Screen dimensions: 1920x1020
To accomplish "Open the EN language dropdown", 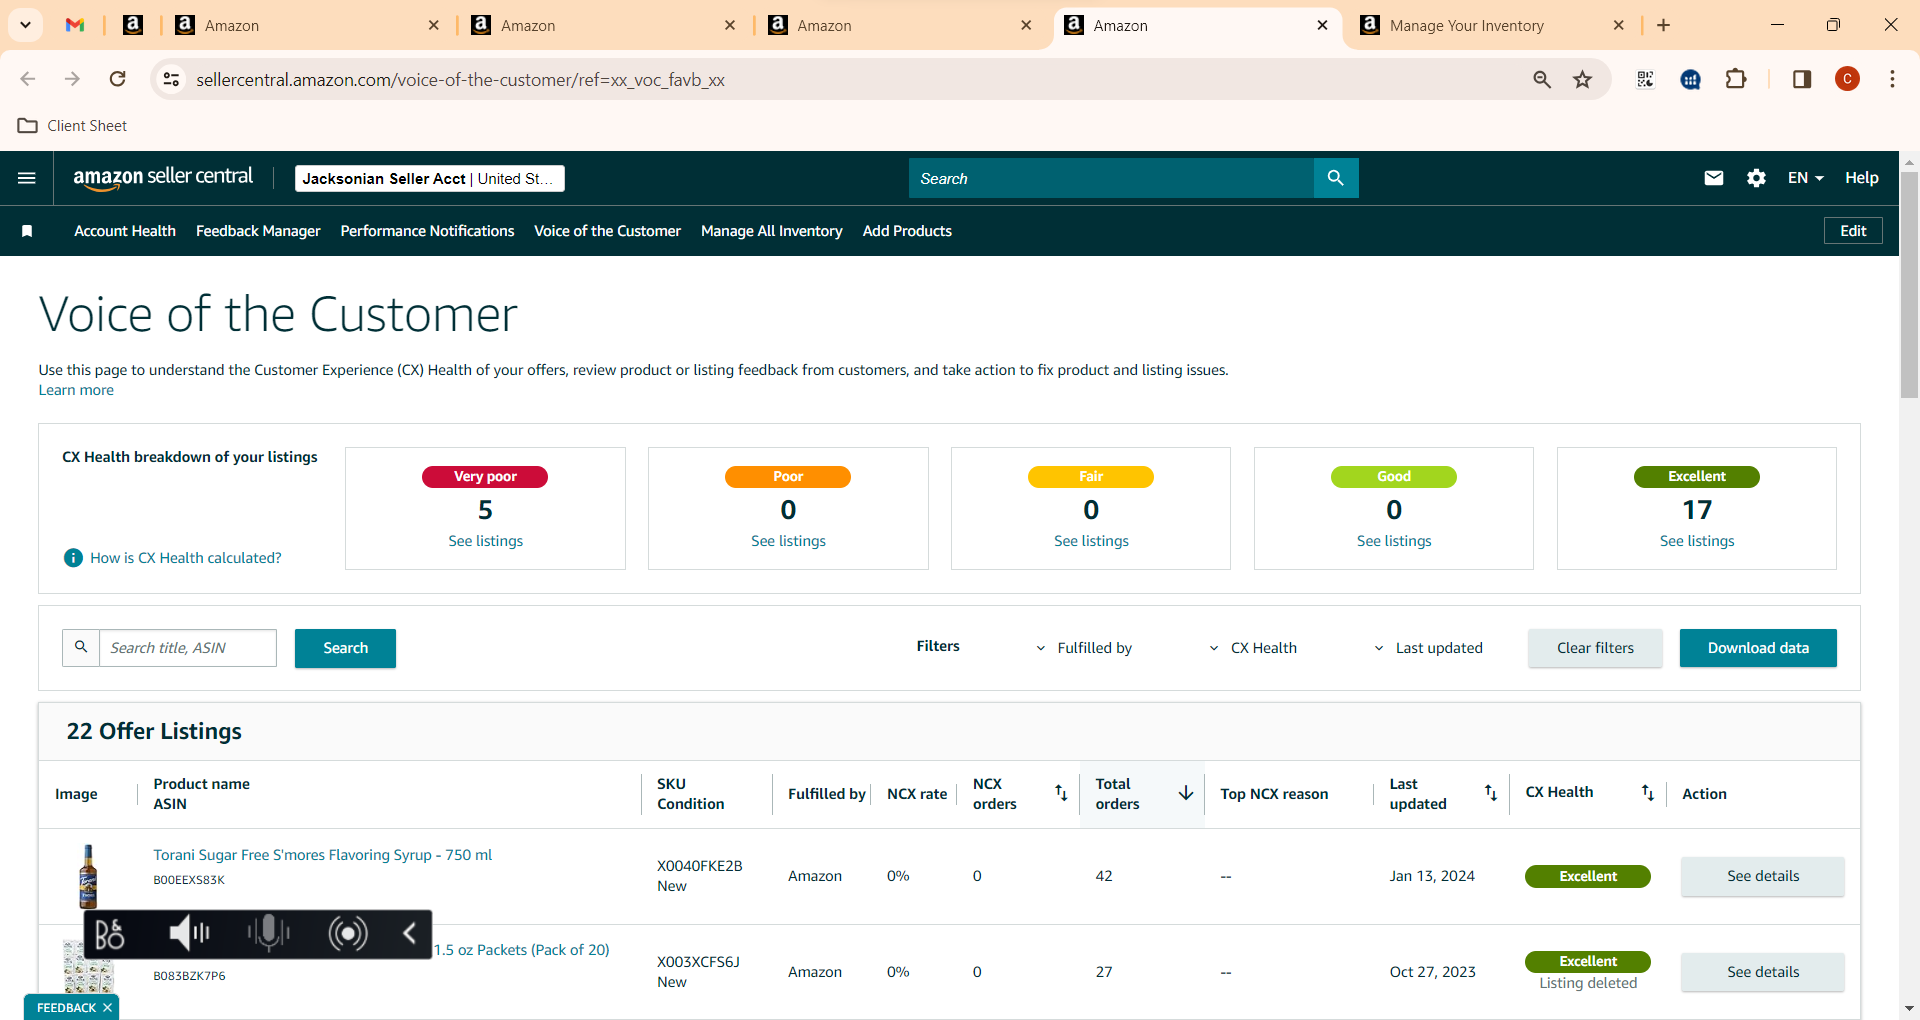I will [1806, 178].
